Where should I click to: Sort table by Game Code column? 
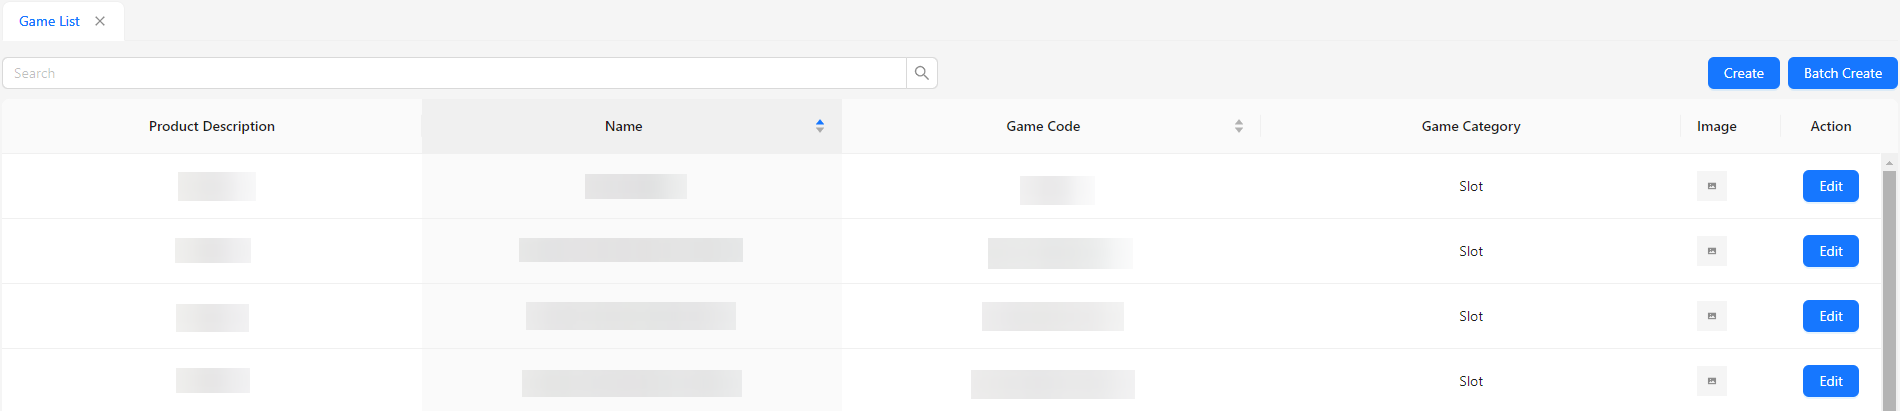tap(1239, 126)
